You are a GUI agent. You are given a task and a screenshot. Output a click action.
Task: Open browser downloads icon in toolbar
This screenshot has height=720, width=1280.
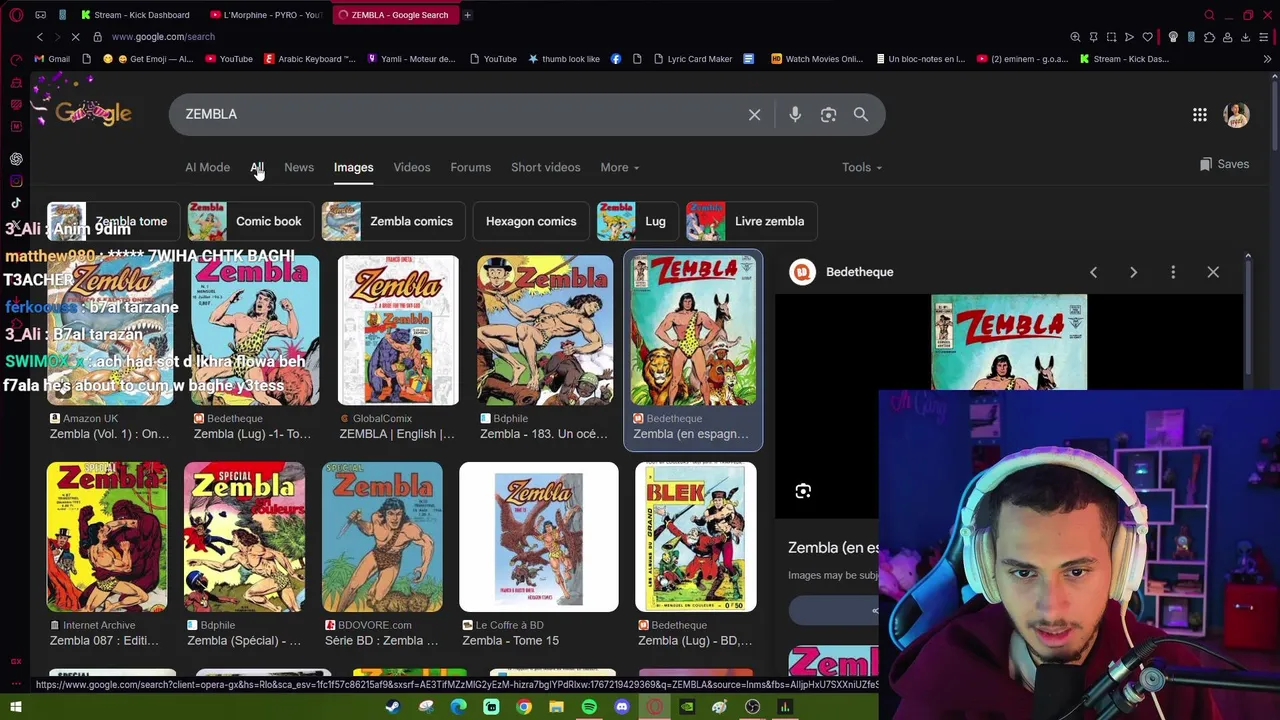tap(1246, 37)
